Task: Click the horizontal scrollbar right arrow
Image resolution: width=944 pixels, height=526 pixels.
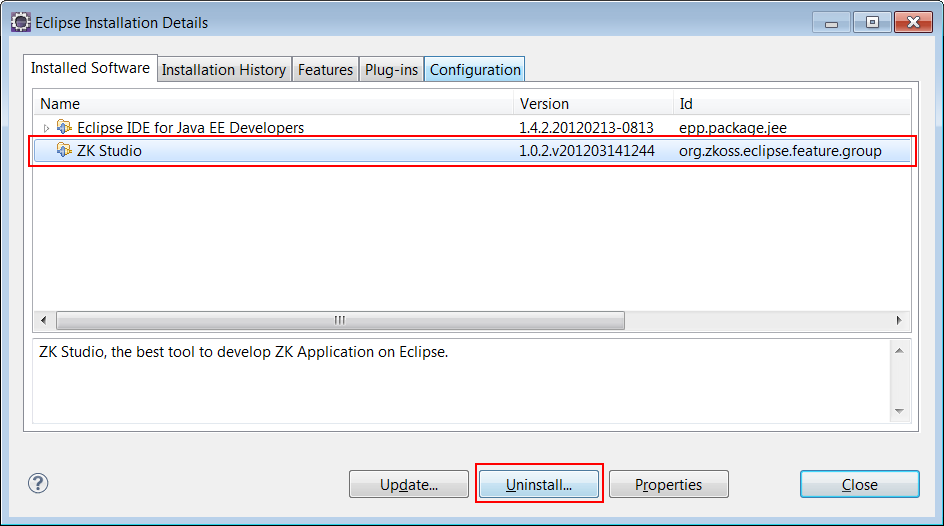Action: 899,320
